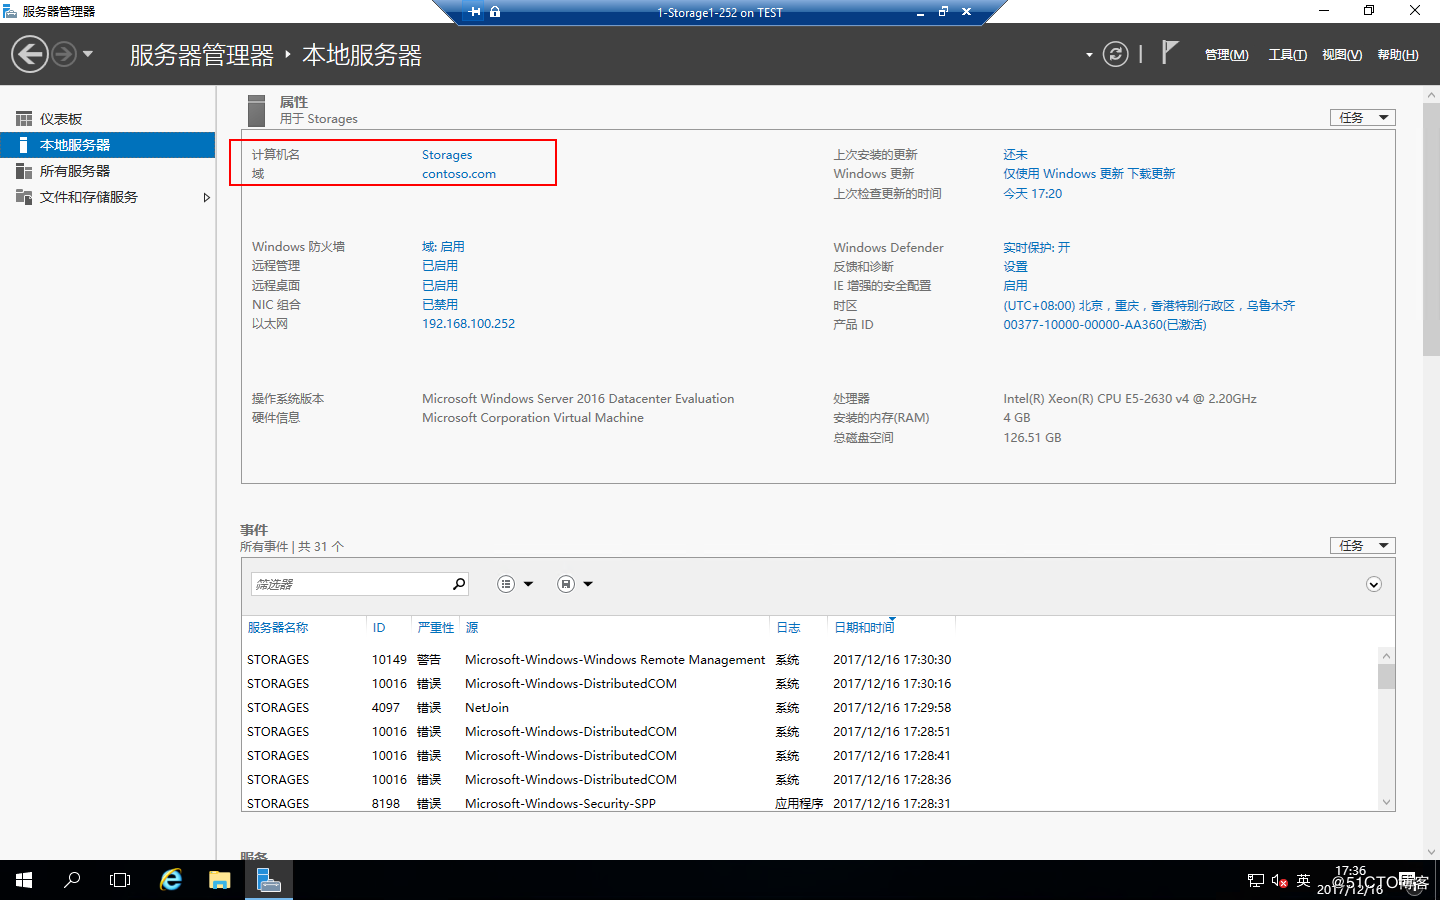
Task: Open the 任务 dropdown in events section
Action: 1362,546
